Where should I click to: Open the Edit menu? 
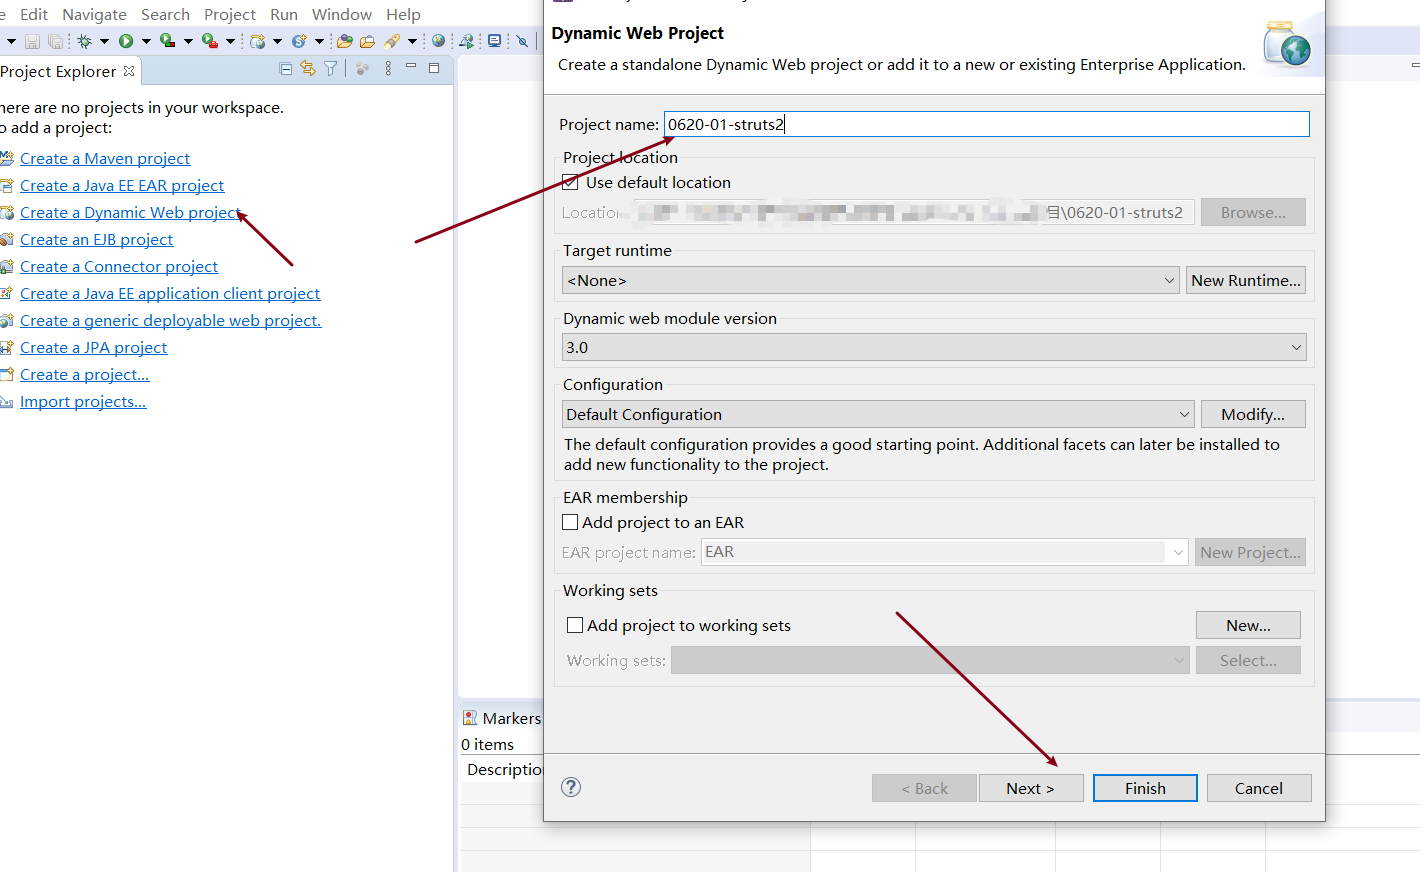pos(34,14)
